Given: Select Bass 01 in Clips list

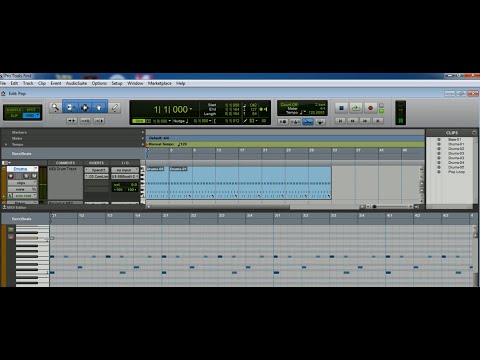Looking at the screenshot, I should click(454, 139).
